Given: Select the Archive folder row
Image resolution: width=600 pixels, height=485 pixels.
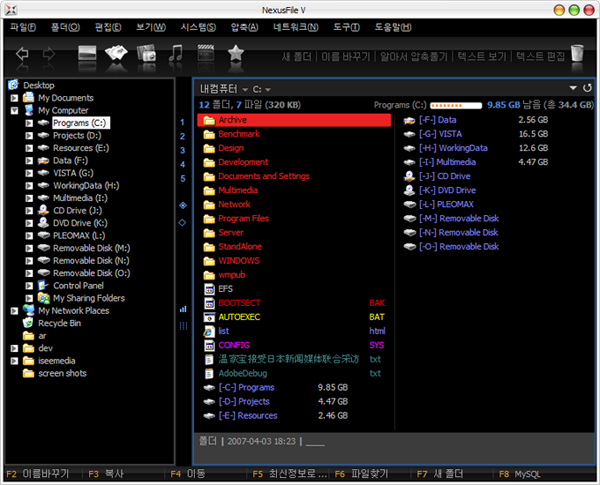Looking at the screenshot, I should [x=294, y=120].
